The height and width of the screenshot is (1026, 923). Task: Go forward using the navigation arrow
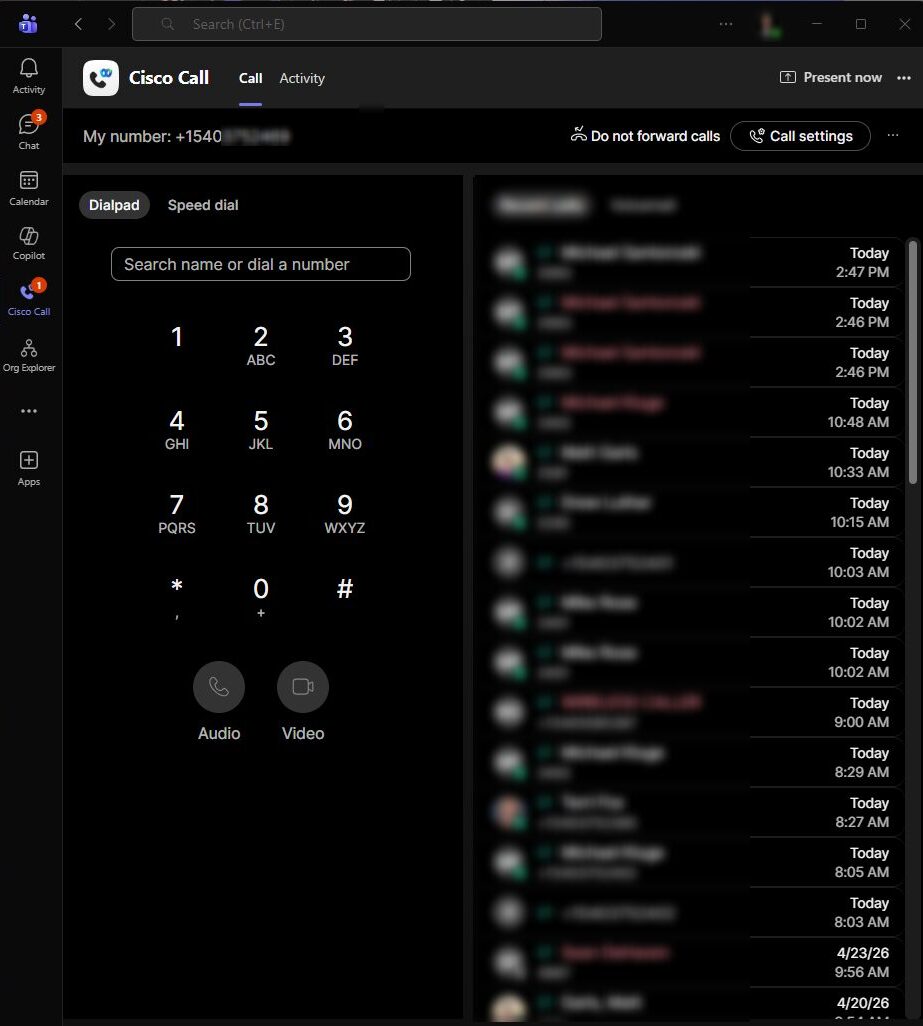(111, 24)
